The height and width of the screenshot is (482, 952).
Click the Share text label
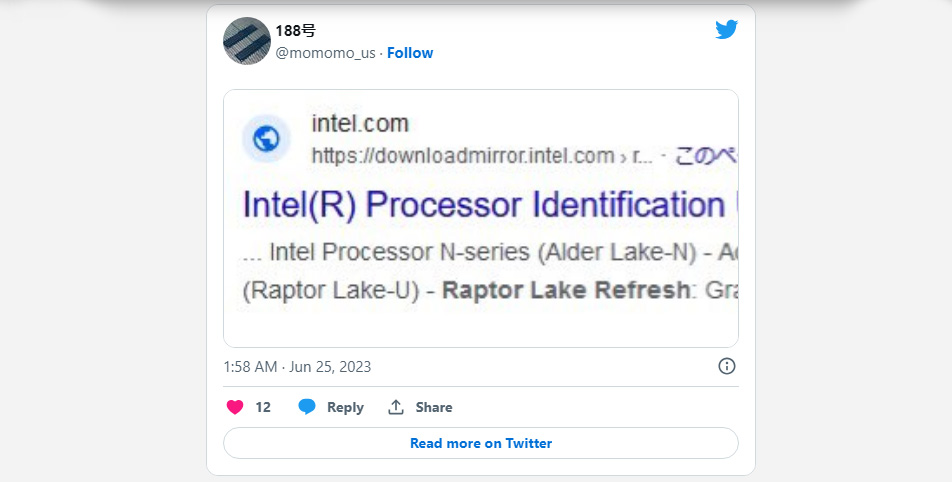point(434,407)
